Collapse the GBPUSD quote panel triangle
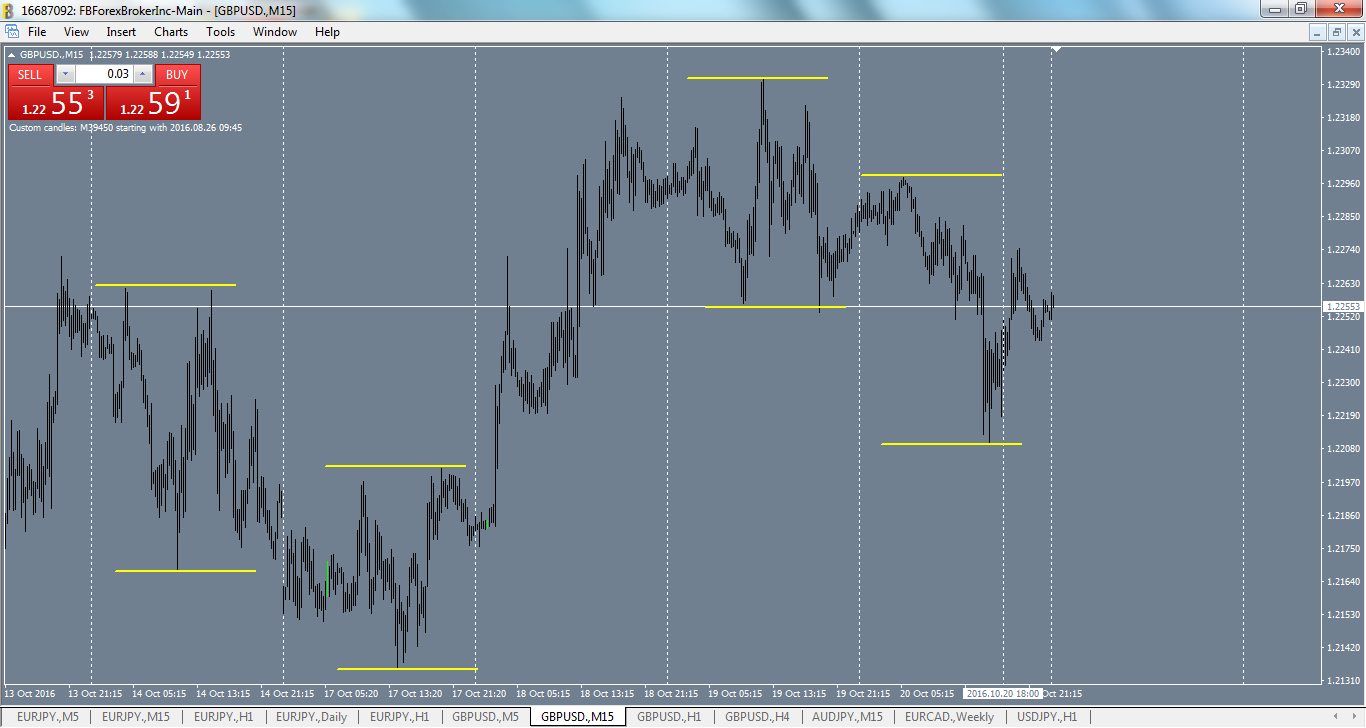 point(10,55)
